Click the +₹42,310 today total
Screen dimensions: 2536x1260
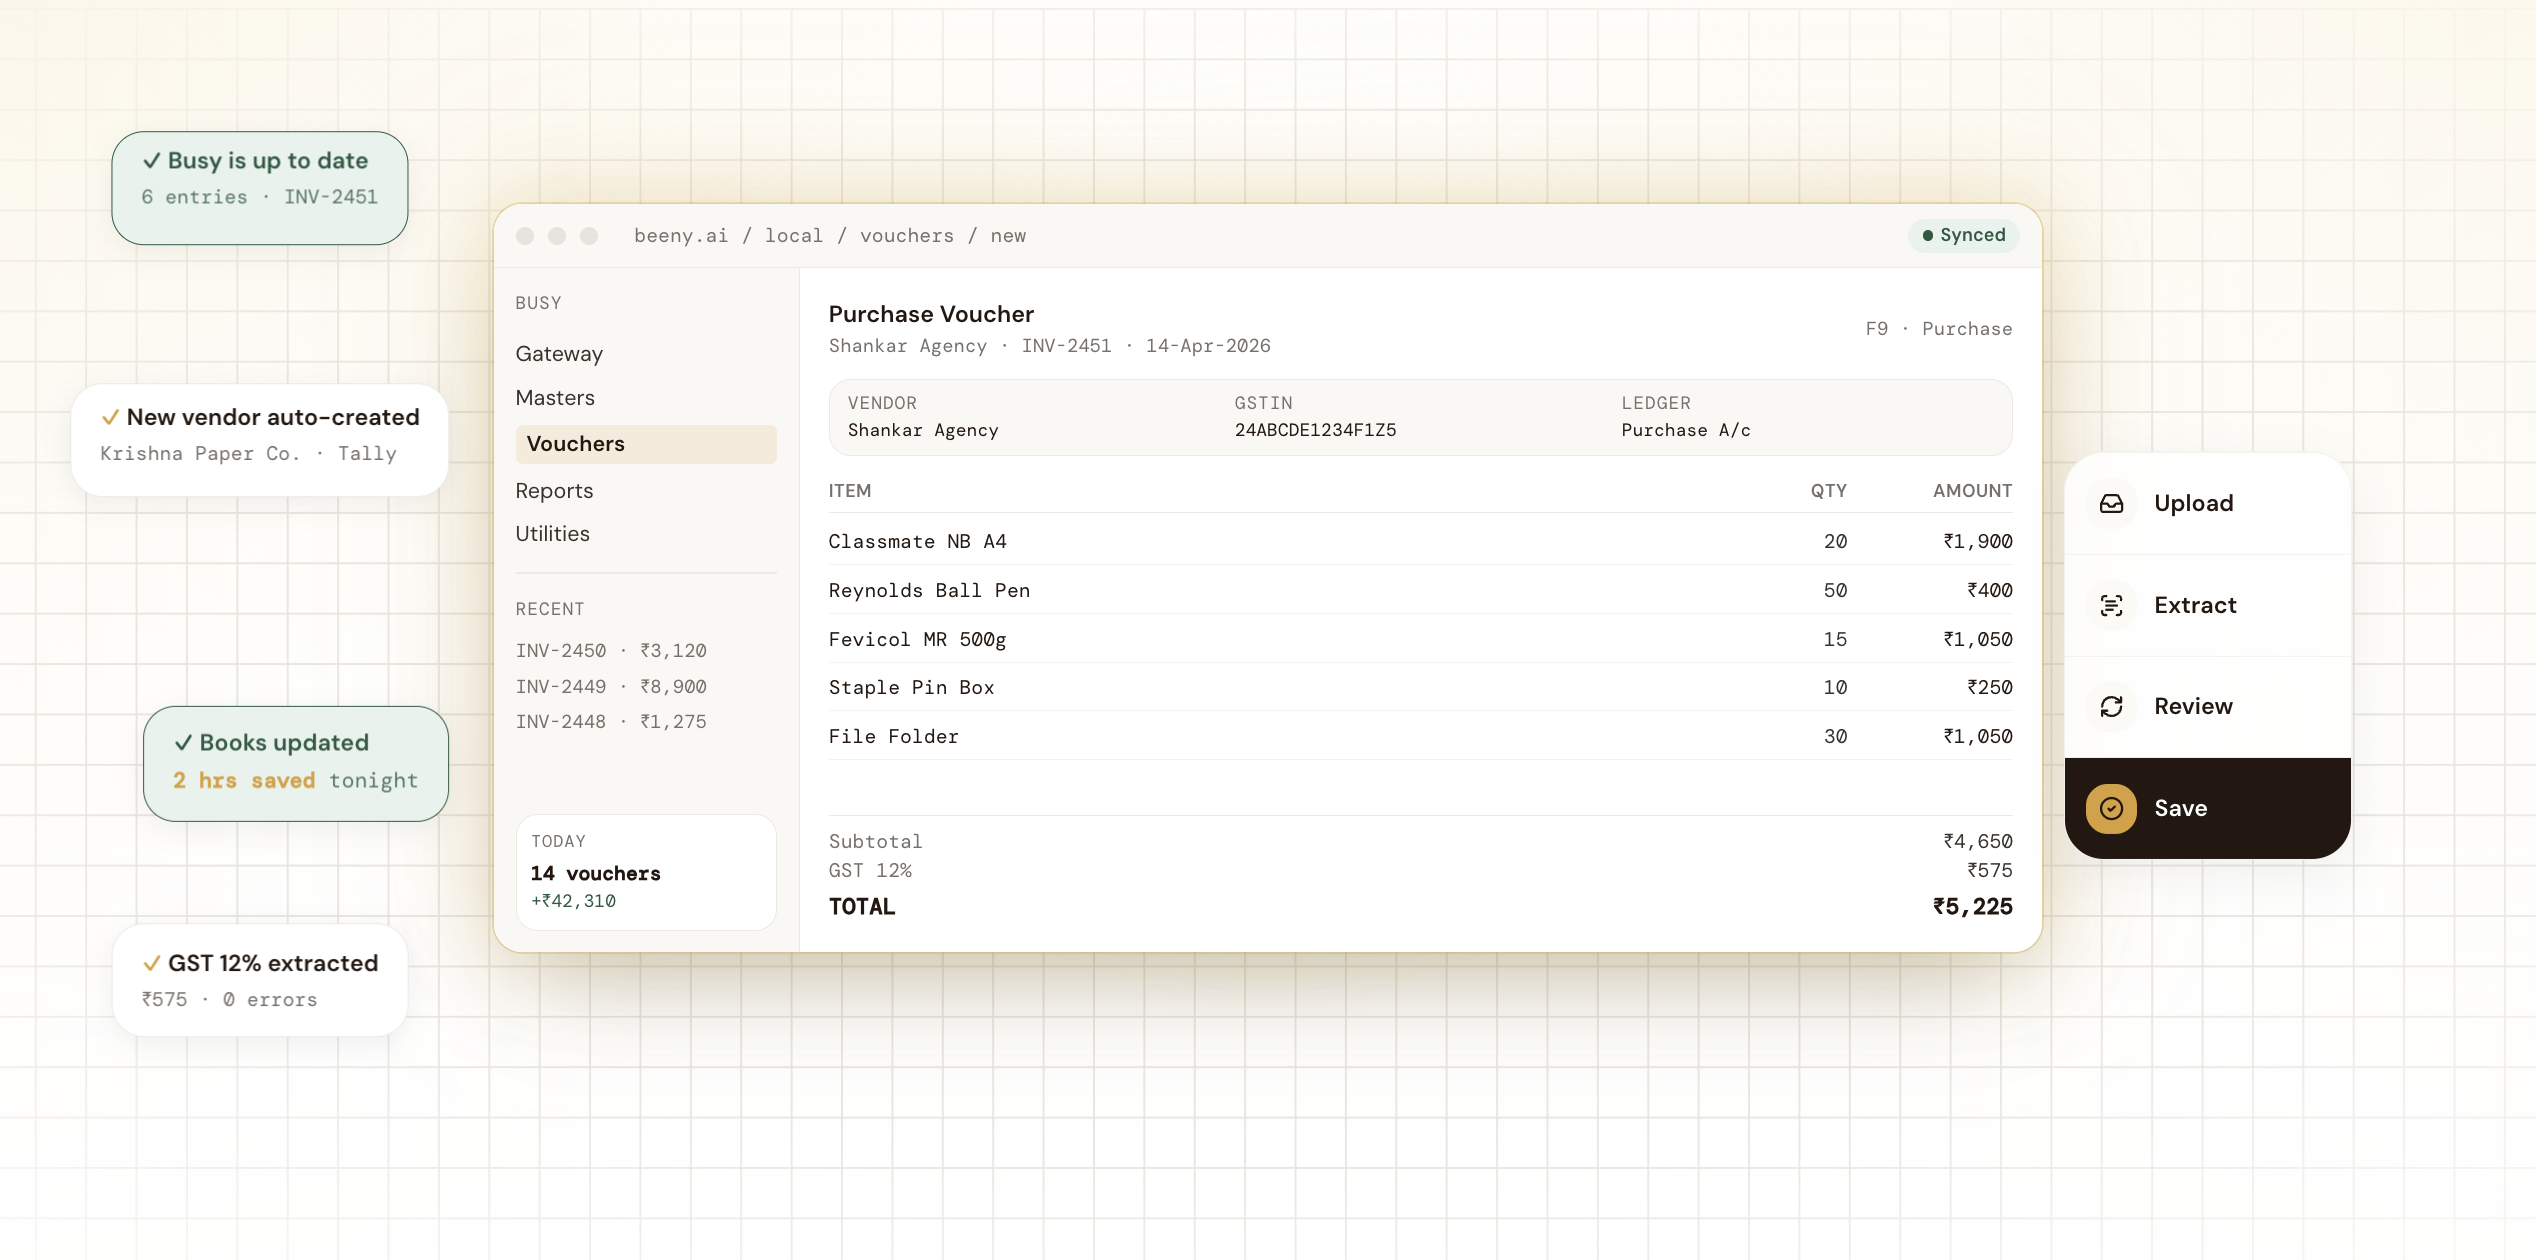pos(573,901)
